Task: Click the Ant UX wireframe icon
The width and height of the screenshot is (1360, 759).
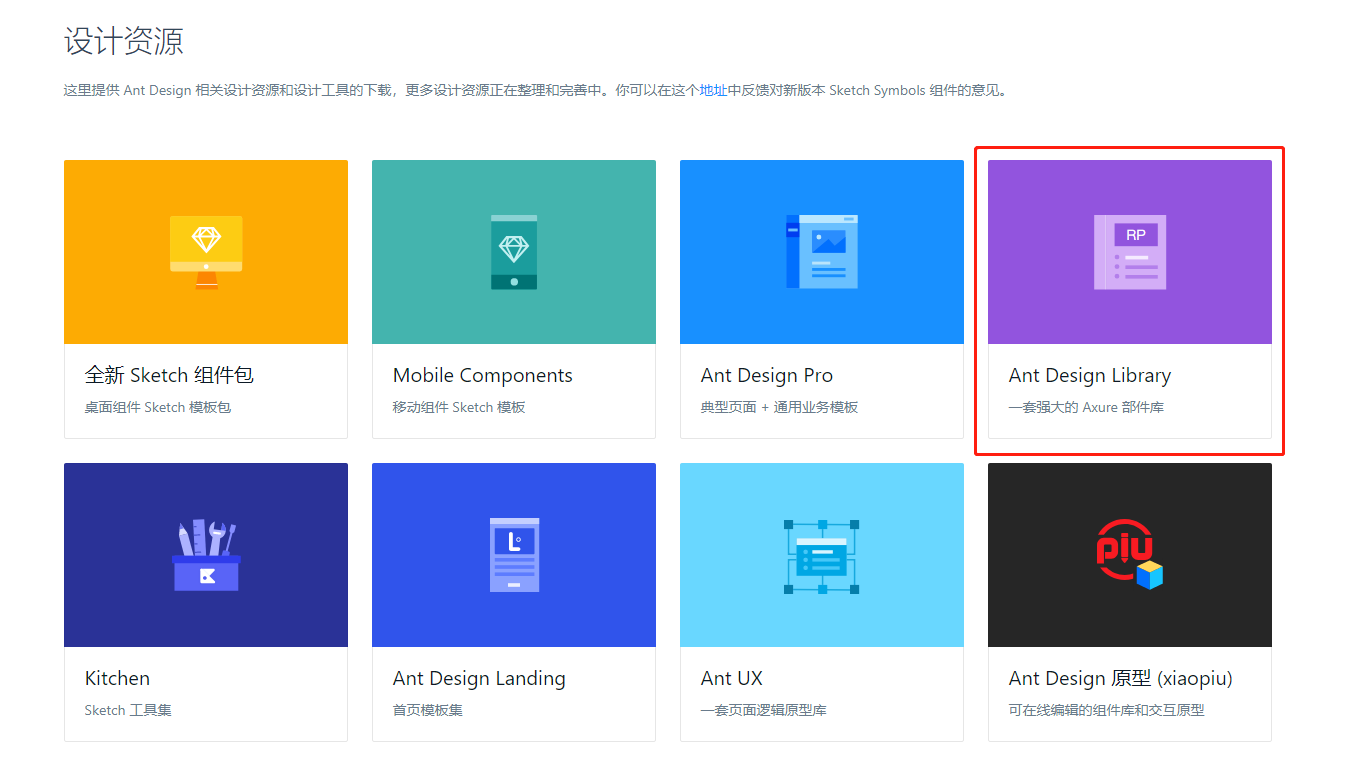Action: (x=822, y=555)
